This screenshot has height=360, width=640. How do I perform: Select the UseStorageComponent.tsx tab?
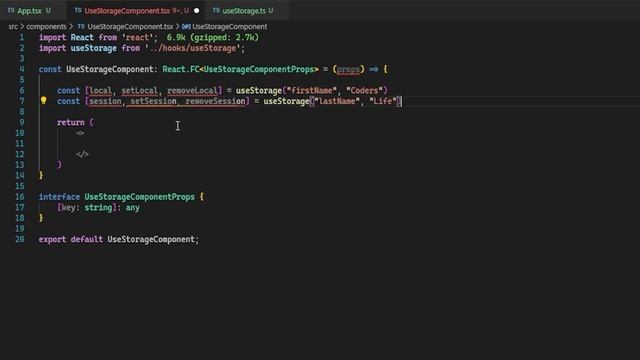(127, 11)
